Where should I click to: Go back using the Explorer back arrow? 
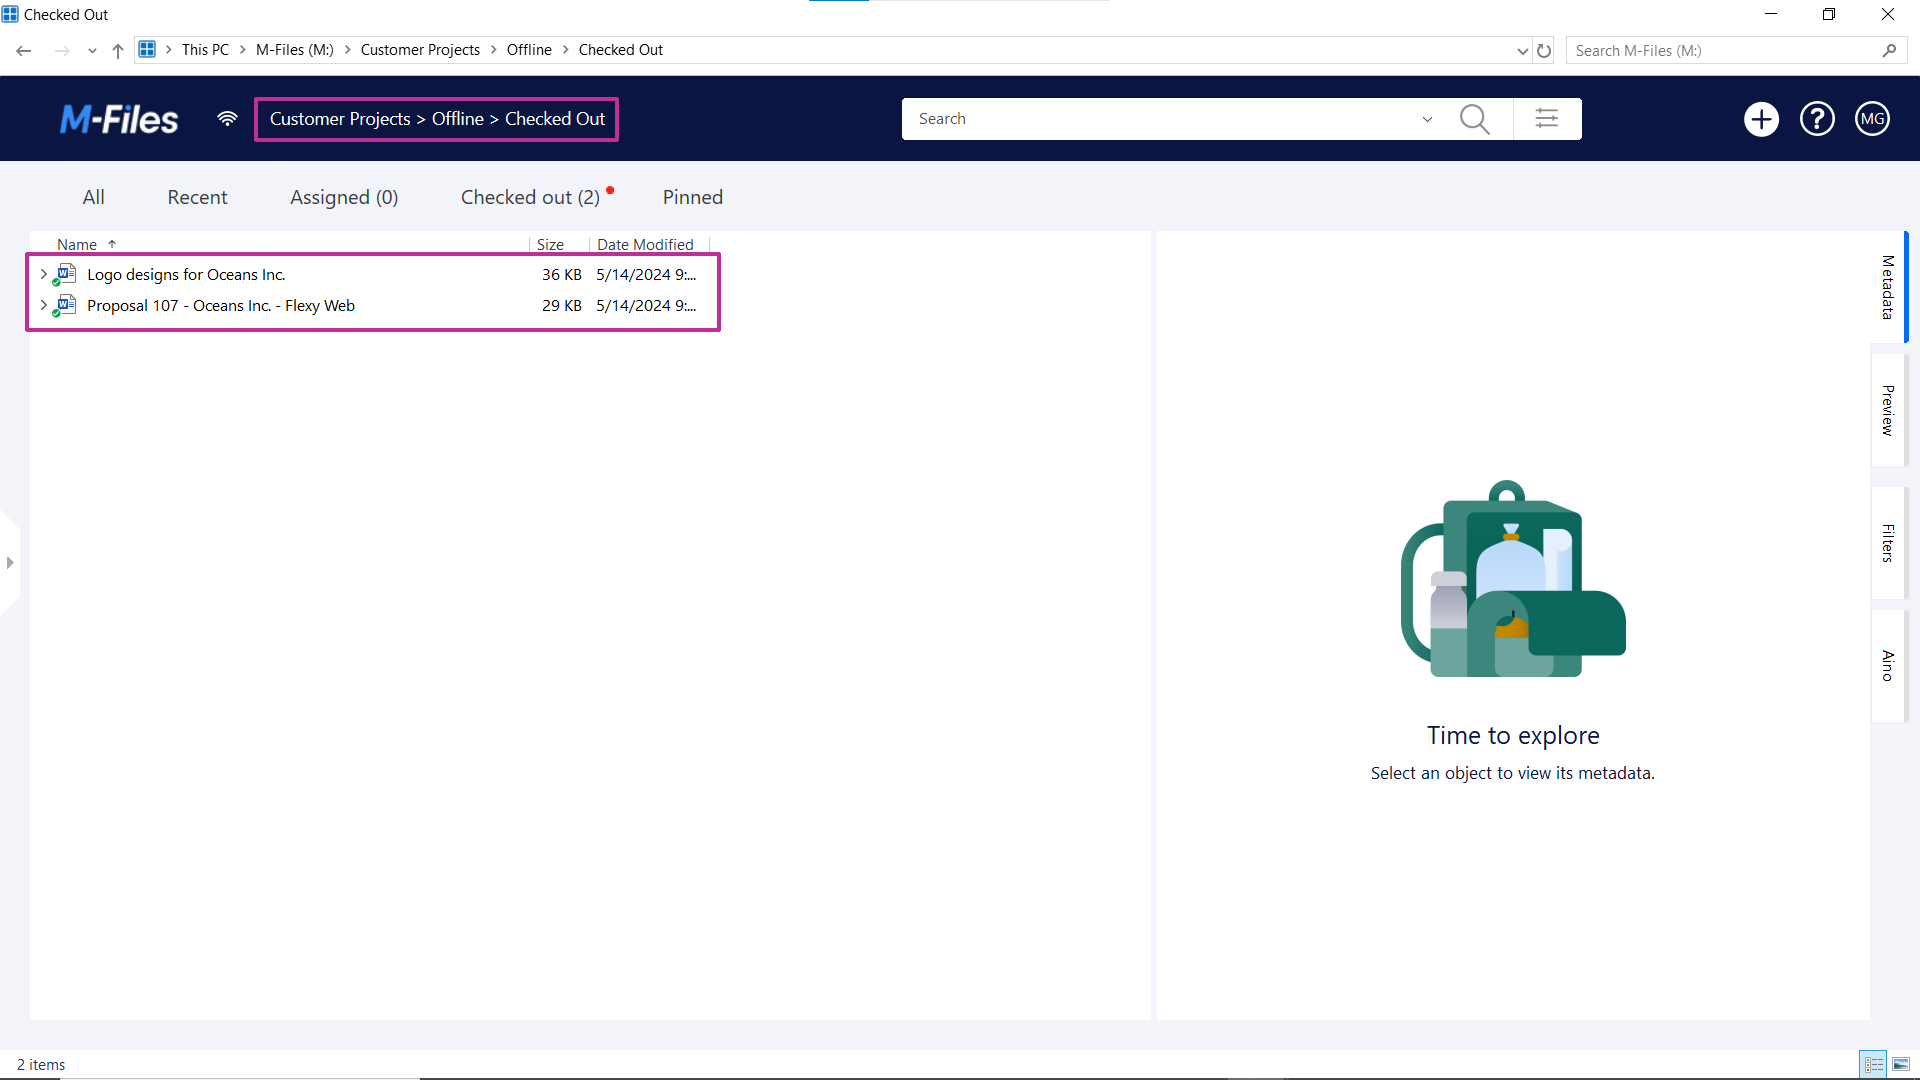pos(24,50)
